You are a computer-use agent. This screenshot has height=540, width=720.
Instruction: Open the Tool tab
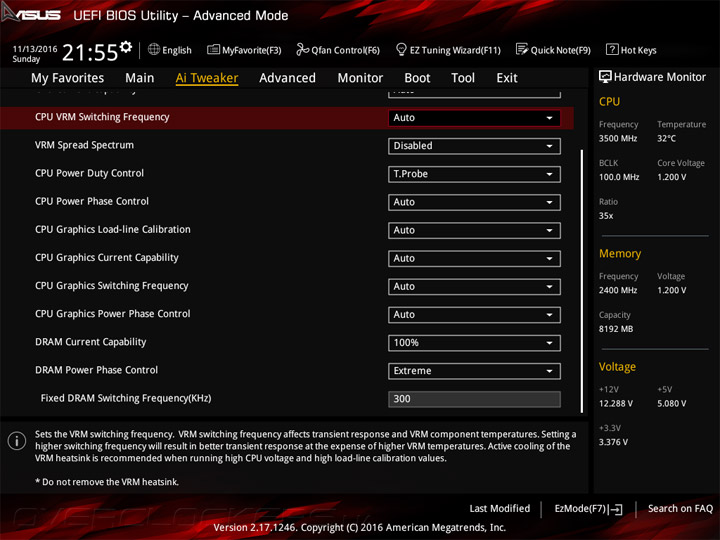click(x=463, y=78)
